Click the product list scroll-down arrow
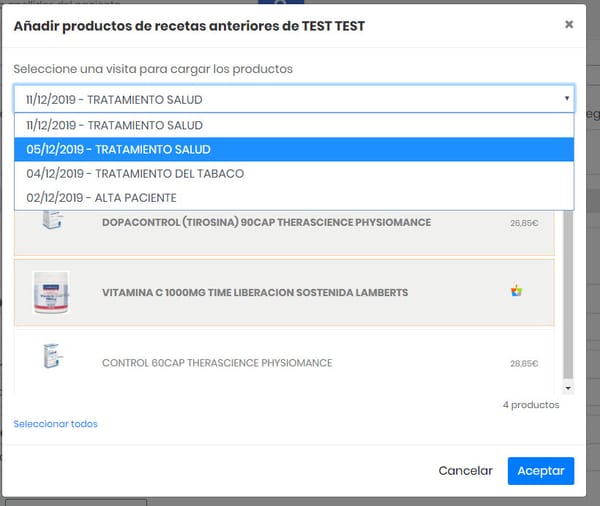600x506 pixels. 568,388
